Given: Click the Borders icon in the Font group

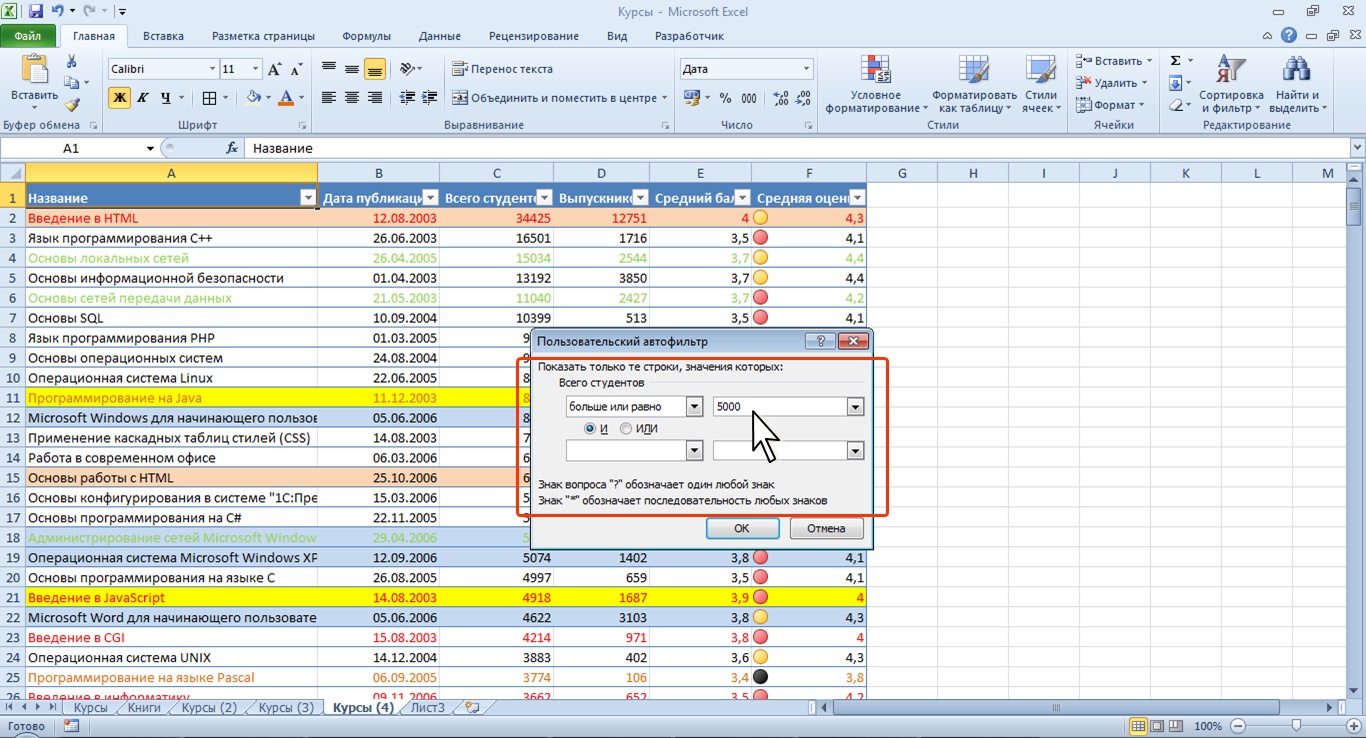Looking at the screenshot, I should (209, 98).
